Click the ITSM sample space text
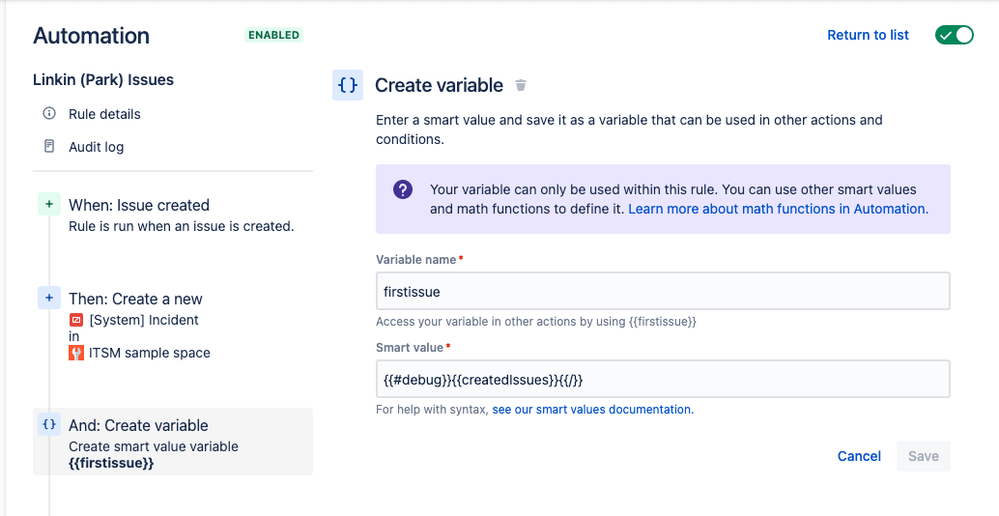The width and height of the screenshot is (999, 516). (149, 353)
